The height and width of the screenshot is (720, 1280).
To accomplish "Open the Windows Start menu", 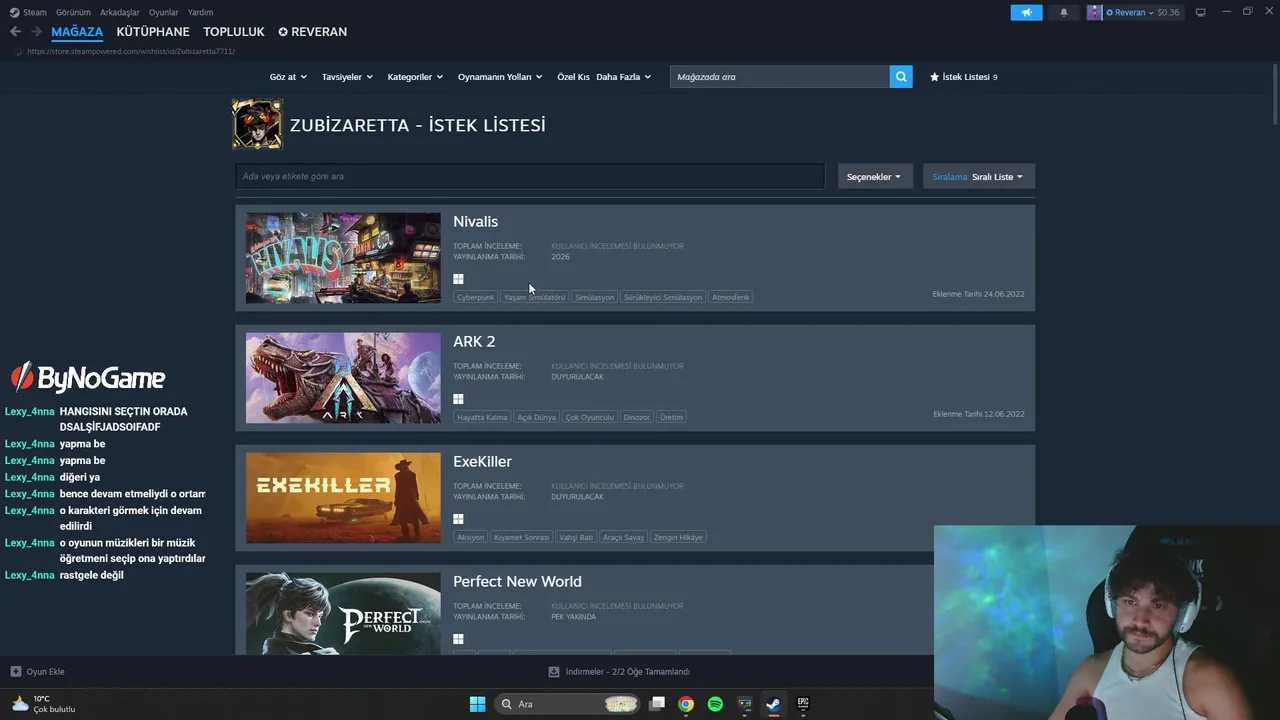I will click(x=477, y=704).
